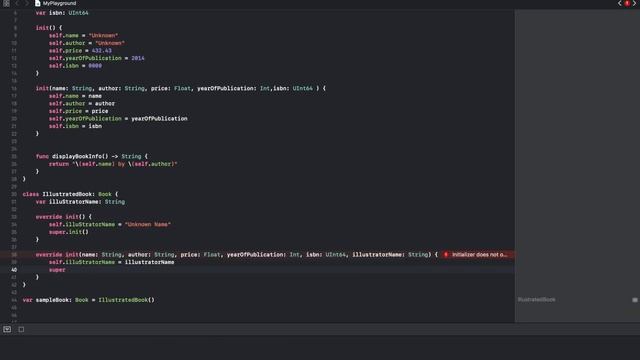This screenshot has width=640, height=360.
Task: Click 'self.illuStratorName = "Unknown Name"' line
Action: pyautogui.click(x=110, y=224)
